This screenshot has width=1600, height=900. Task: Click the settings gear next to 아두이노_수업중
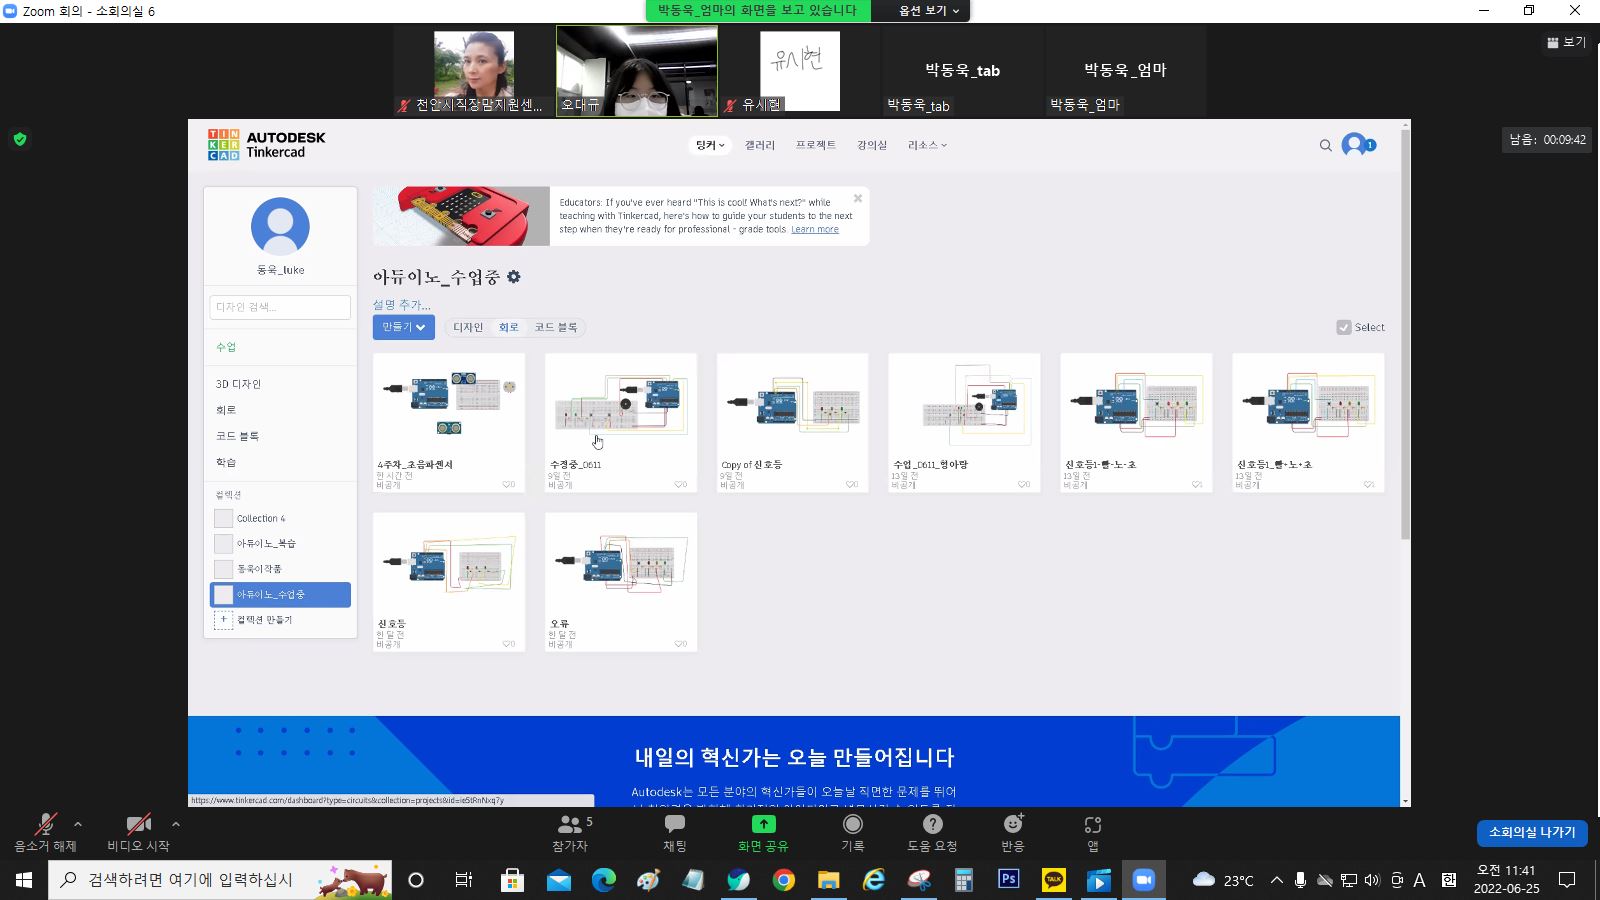click(x=514, y=277)
